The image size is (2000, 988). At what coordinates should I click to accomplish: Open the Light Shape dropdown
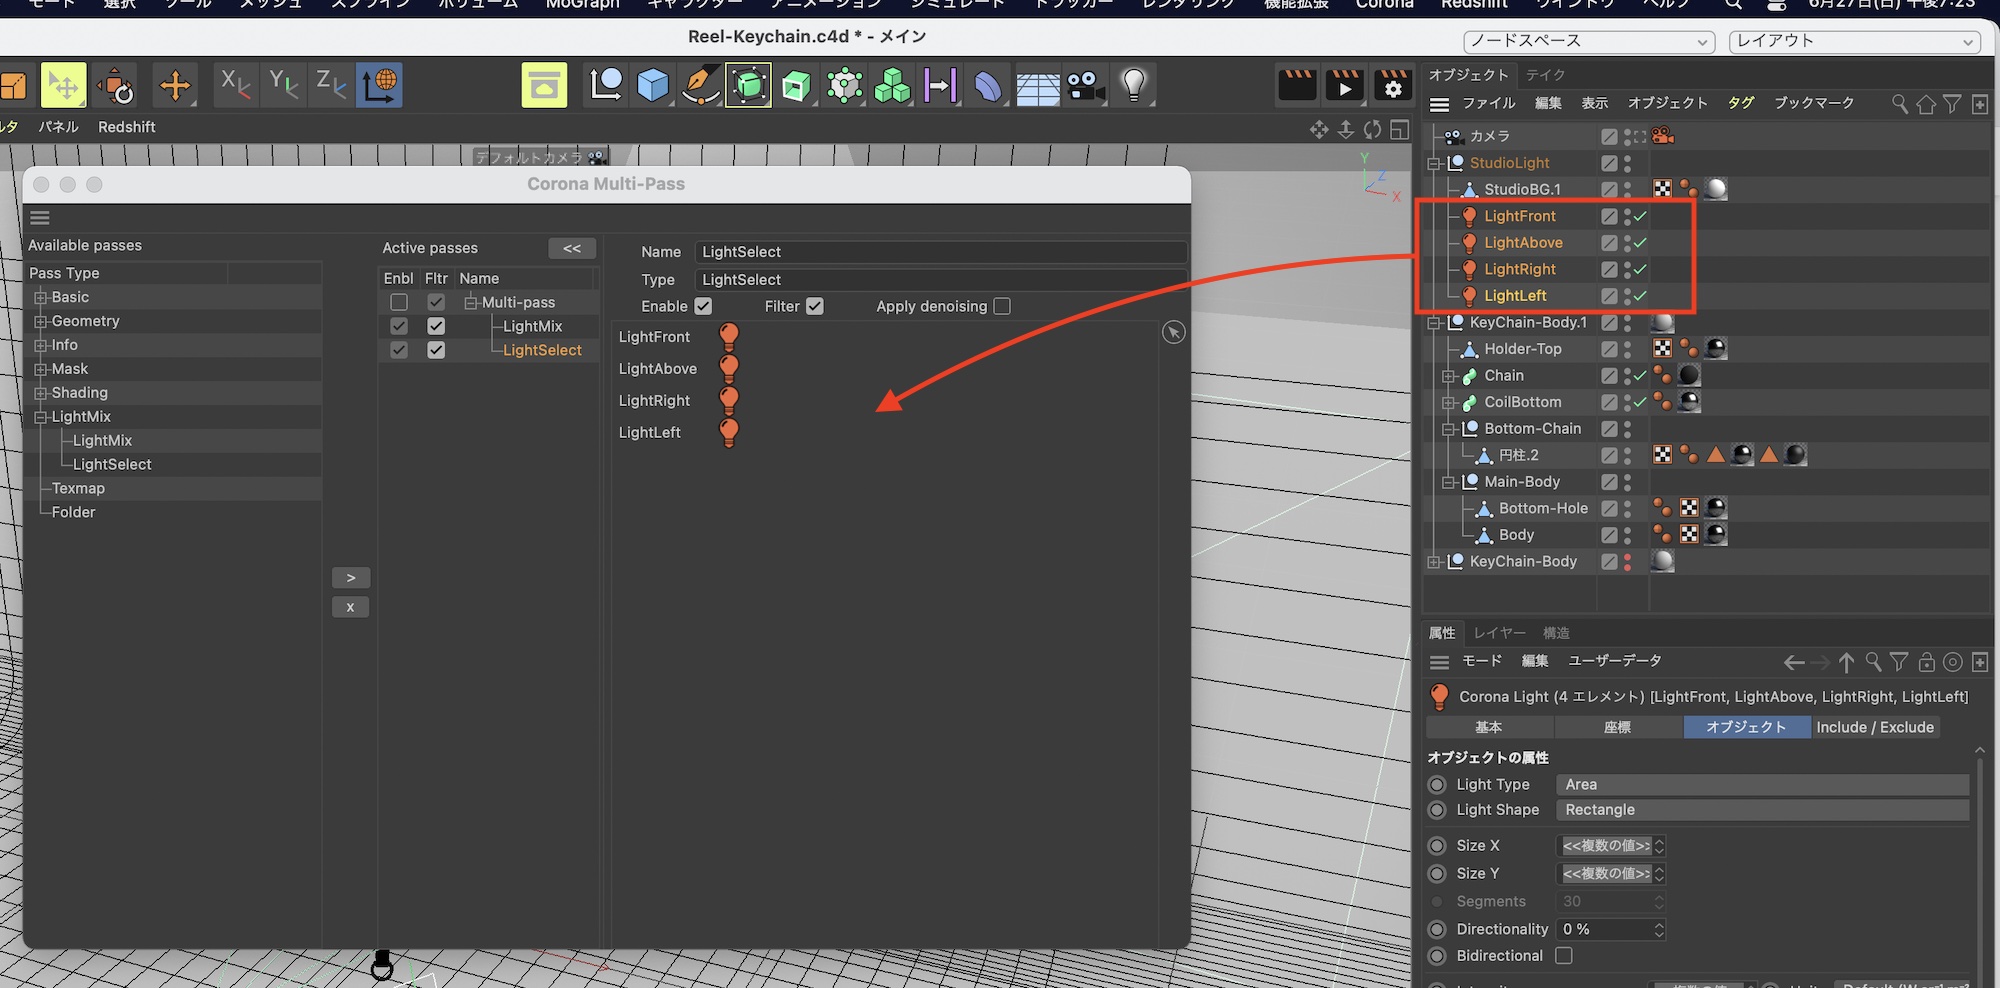(1761, 810)
